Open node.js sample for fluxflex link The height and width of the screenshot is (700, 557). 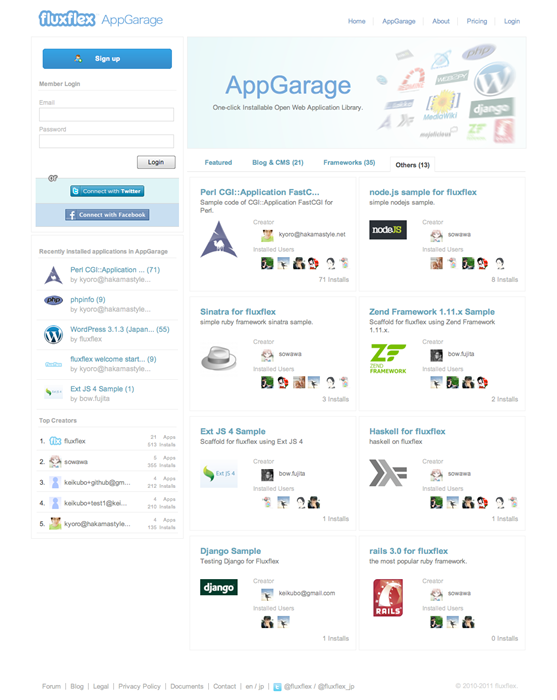point(423,192)
